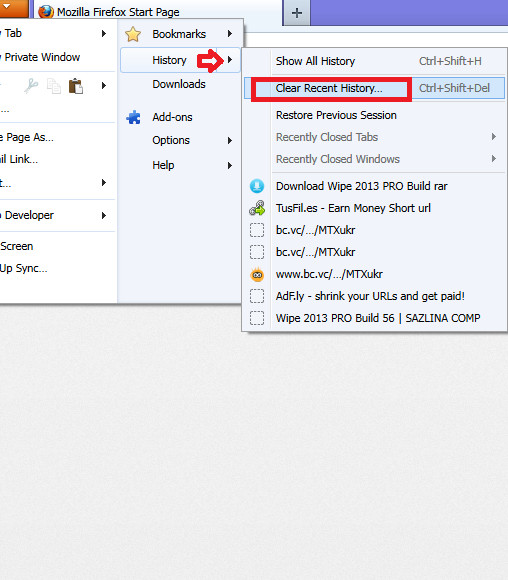Open the History menu item
The width and height of the screenshot is (508, 580).
pos(180,60)
